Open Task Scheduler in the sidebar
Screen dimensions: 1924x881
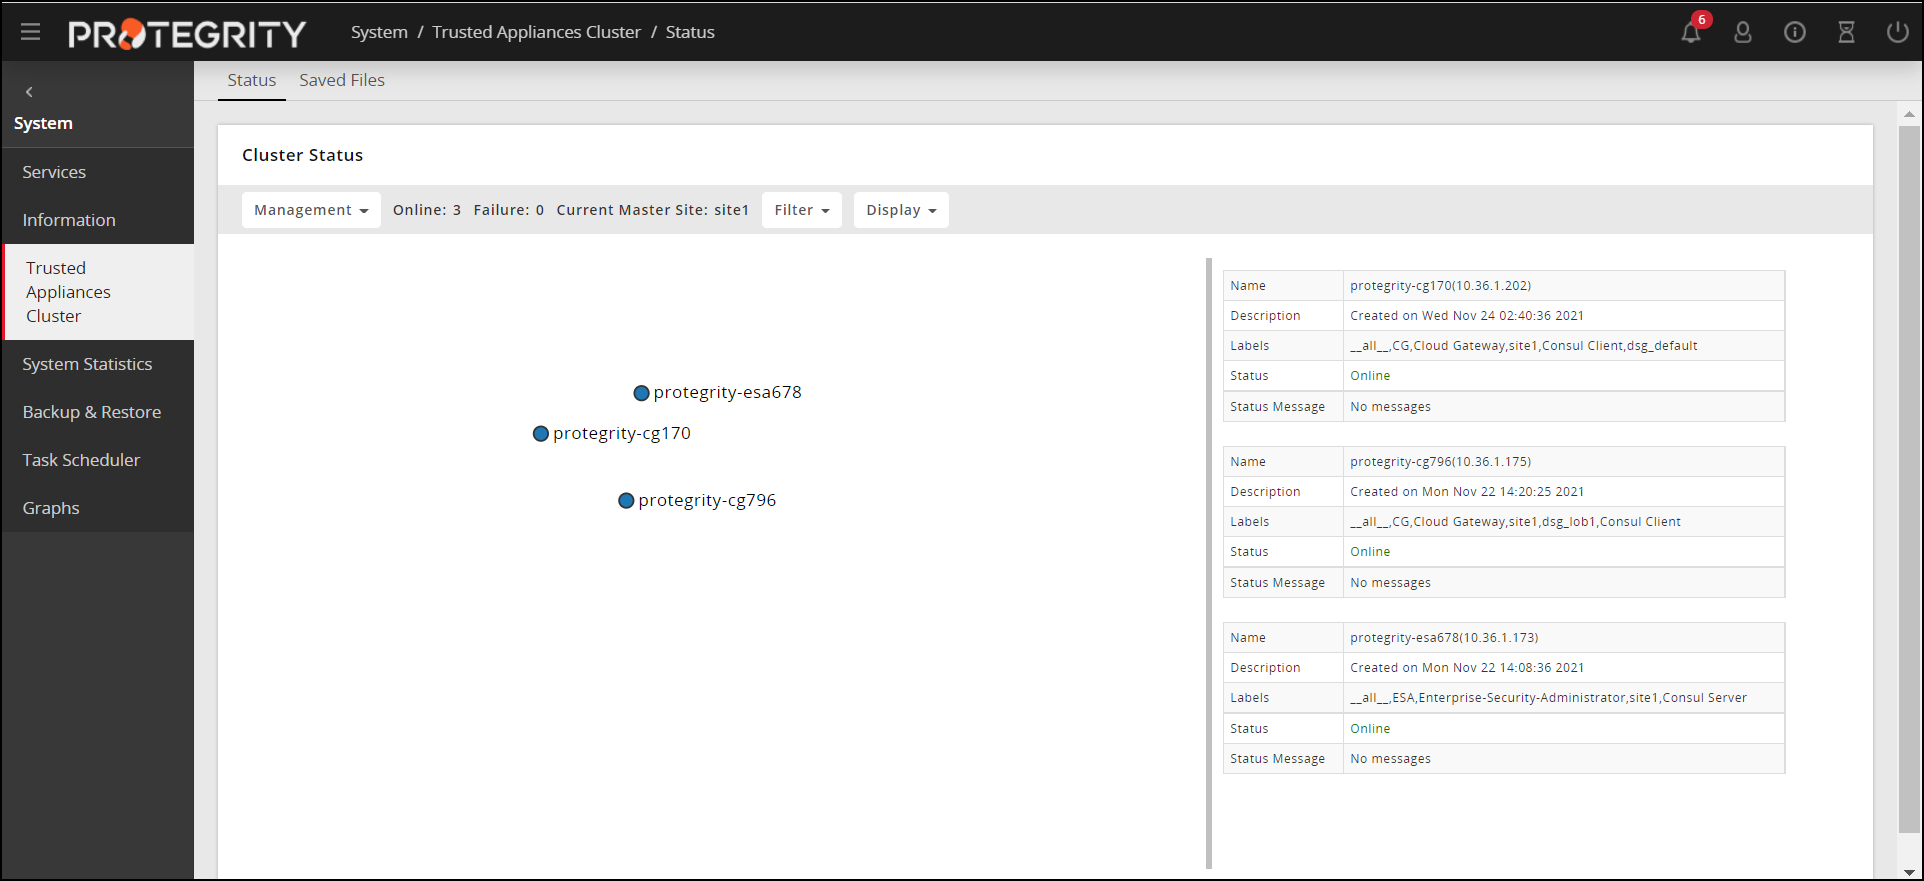coord(98,460)
